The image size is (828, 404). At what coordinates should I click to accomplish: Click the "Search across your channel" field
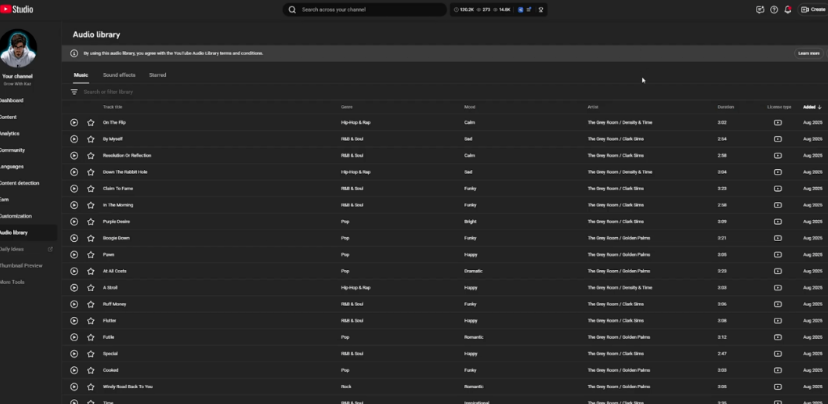tap(365, 9)
